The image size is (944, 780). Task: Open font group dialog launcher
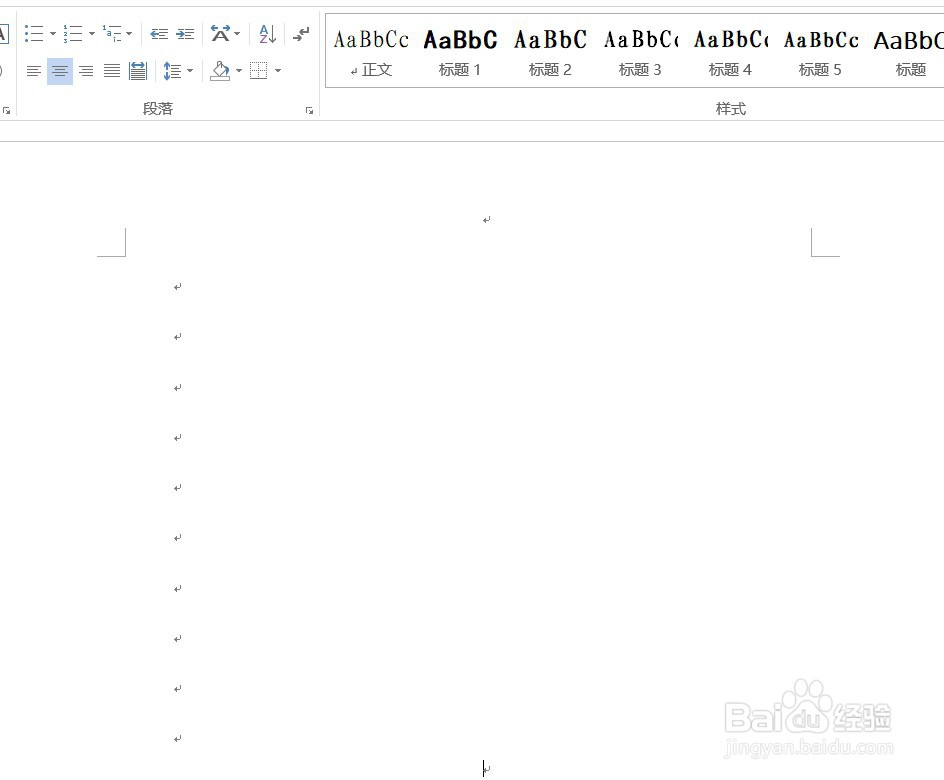tap(7, 111)
